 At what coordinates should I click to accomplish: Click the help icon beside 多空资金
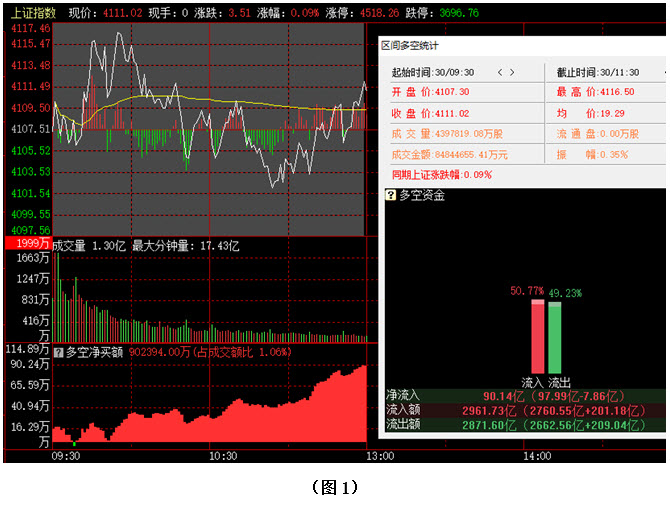(391, 195)
